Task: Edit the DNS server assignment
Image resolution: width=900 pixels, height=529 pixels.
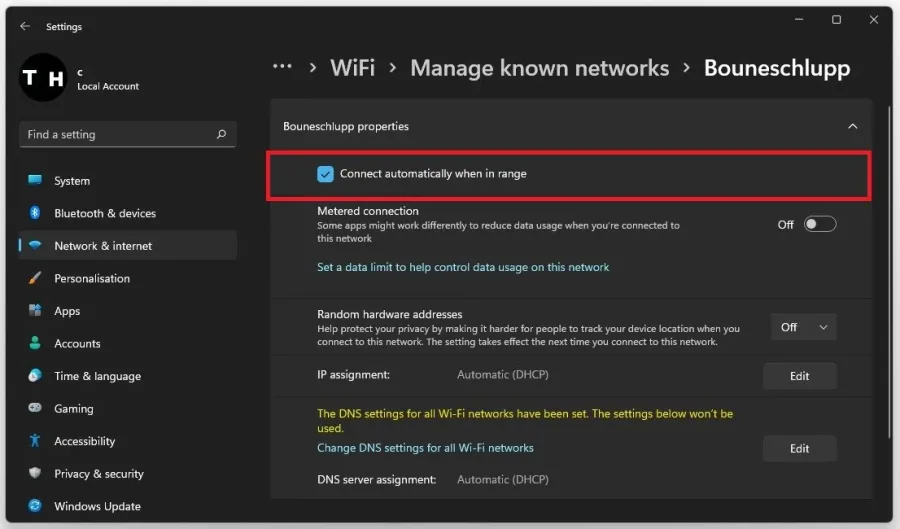Action: pos(800,448)
